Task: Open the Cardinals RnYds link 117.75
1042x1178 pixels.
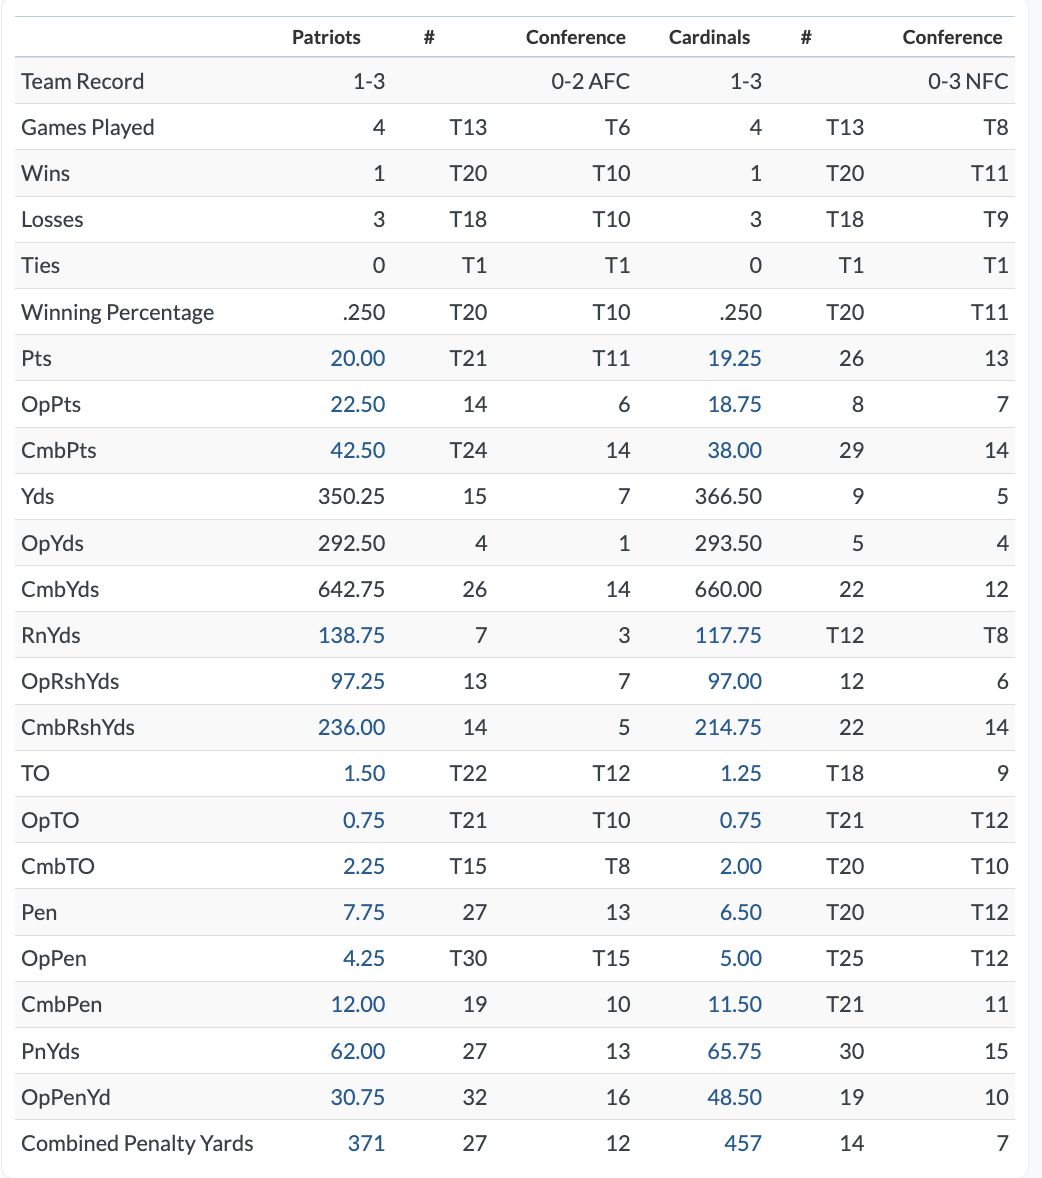Action: click(728, 635)
